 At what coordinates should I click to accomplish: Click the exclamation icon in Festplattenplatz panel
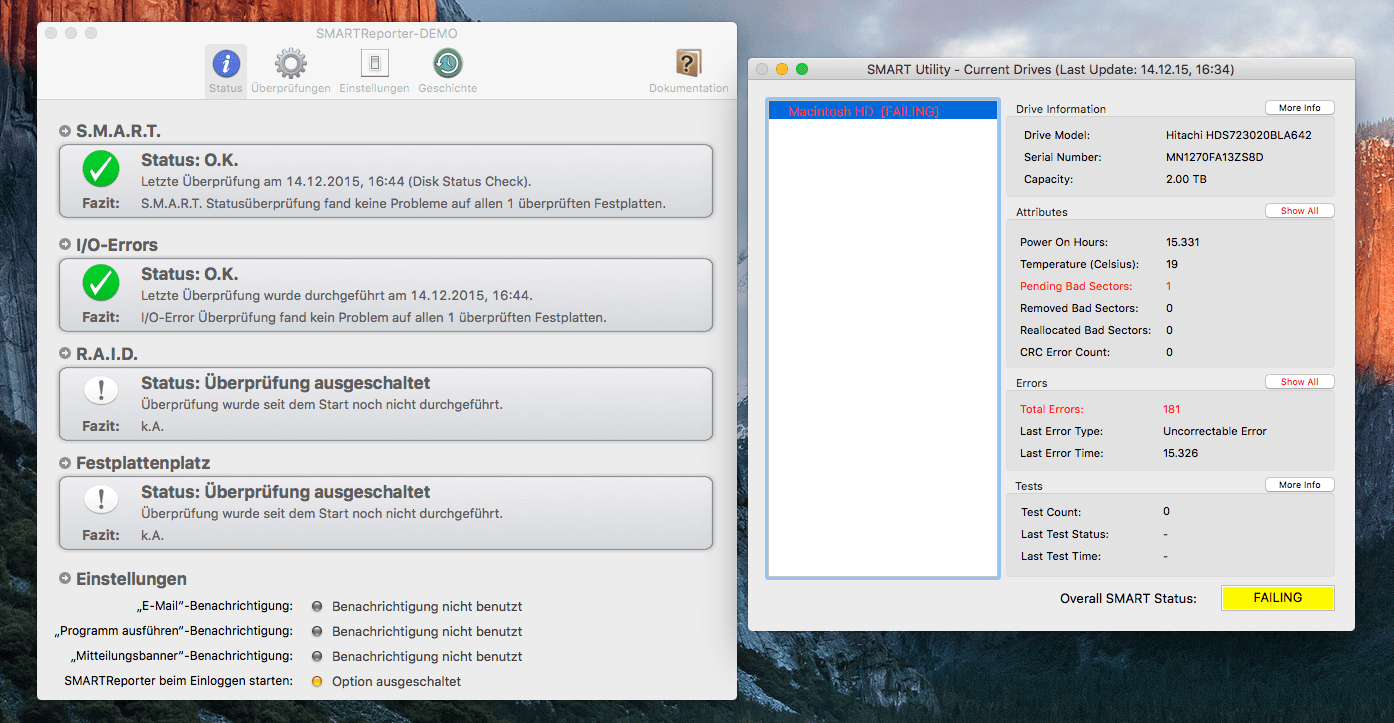tap(101, 500)
